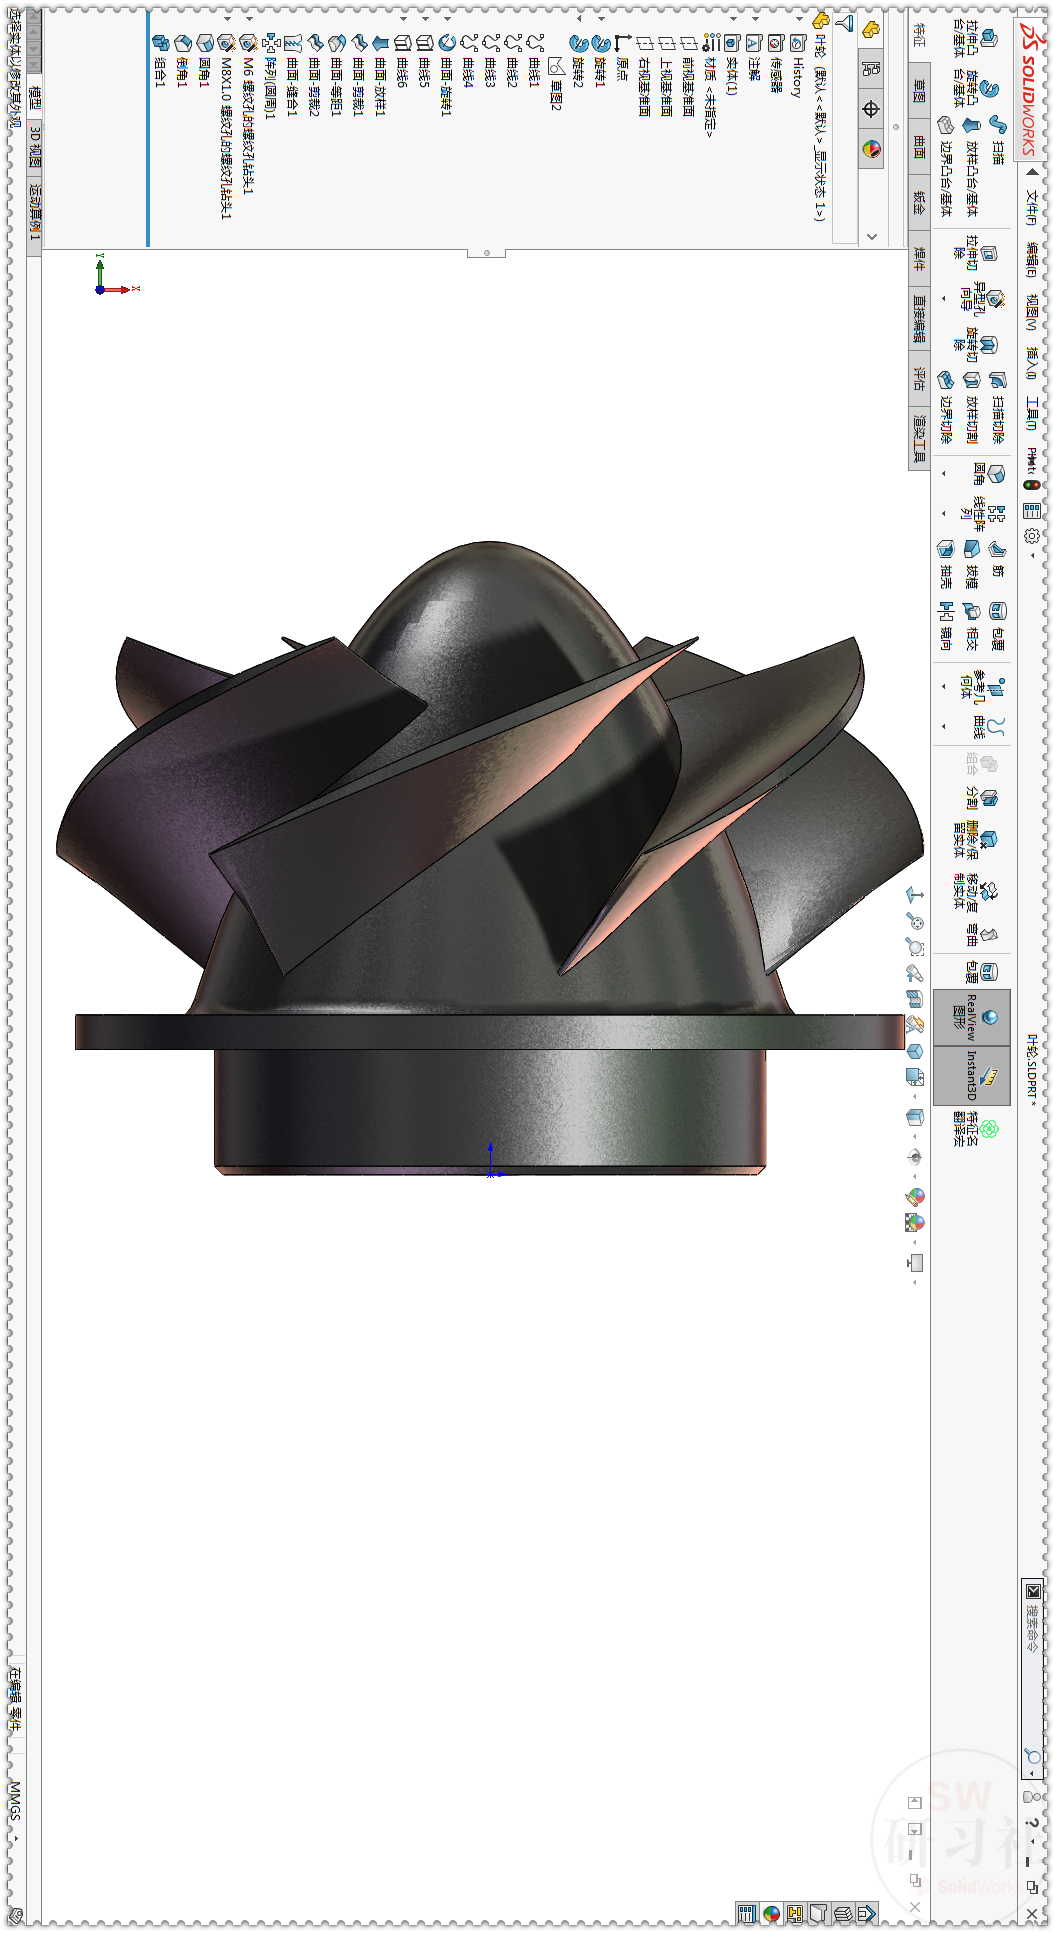Select the 拔模 draft tool
This screenshot has width=1055, height=1933.
(x=971, y=563)
